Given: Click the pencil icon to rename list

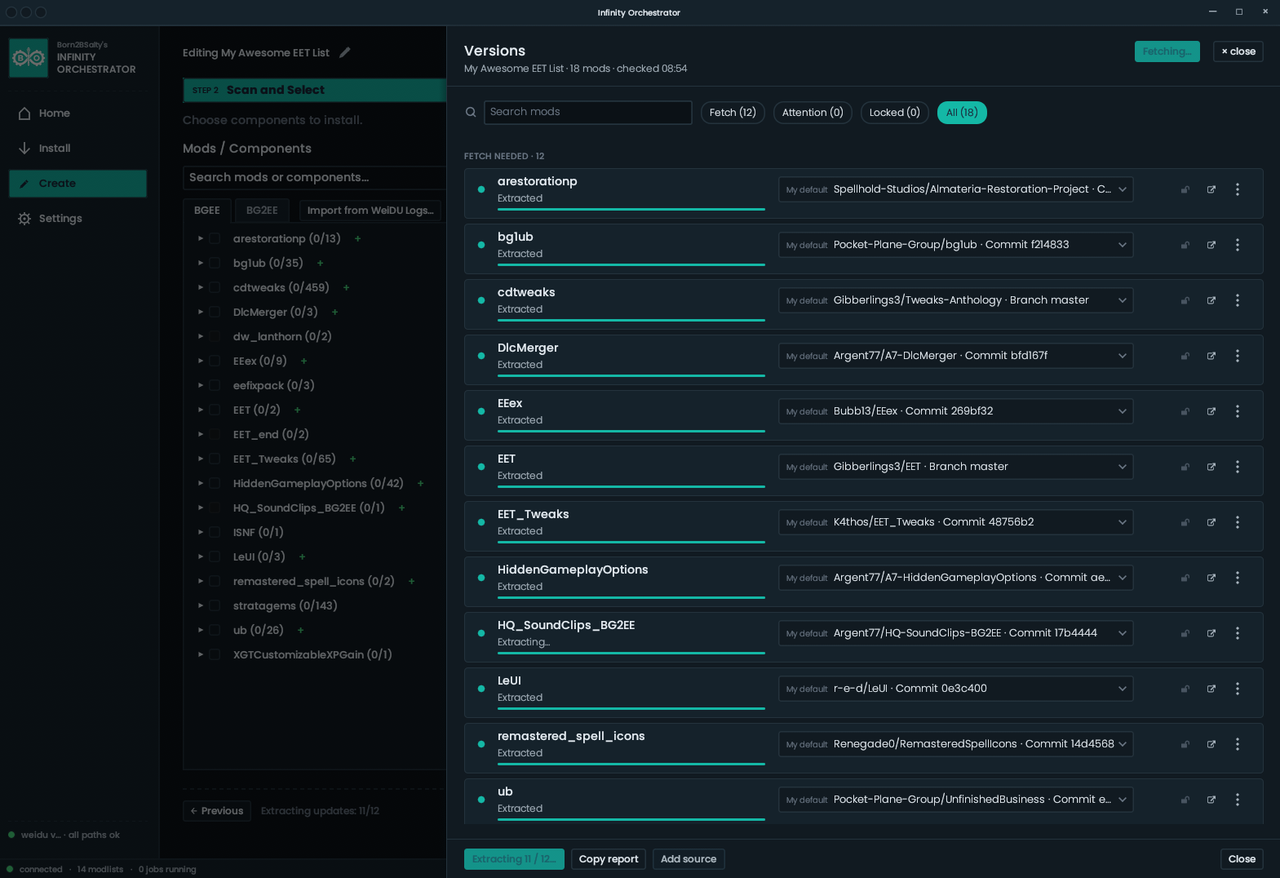Looking at the screenshot, I should pyautogui.click(x=345, y=52).
